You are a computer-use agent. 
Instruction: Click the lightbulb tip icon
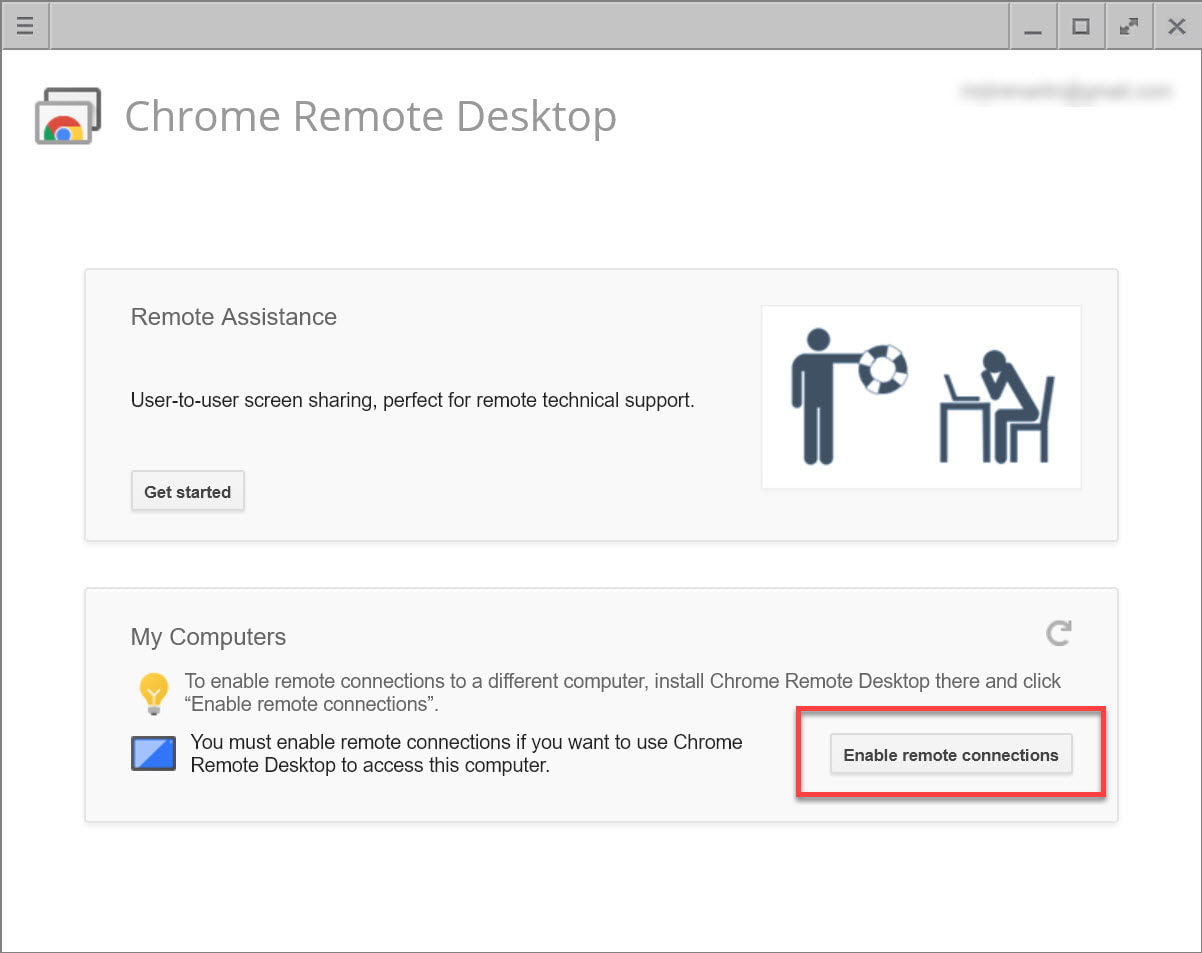153,693
